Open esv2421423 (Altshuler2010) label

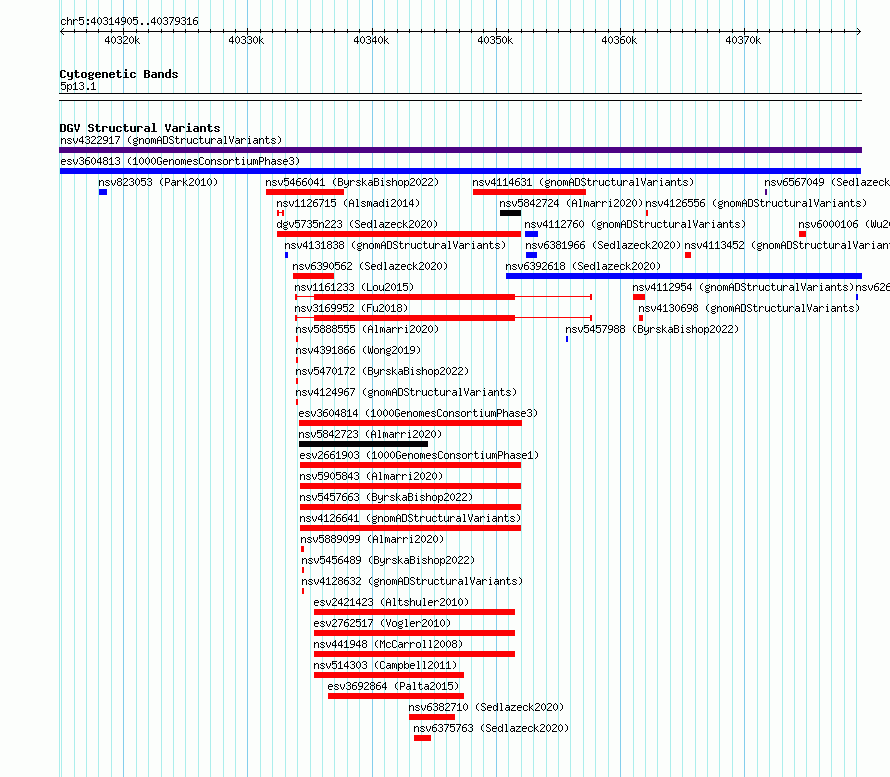coord(391,602)
